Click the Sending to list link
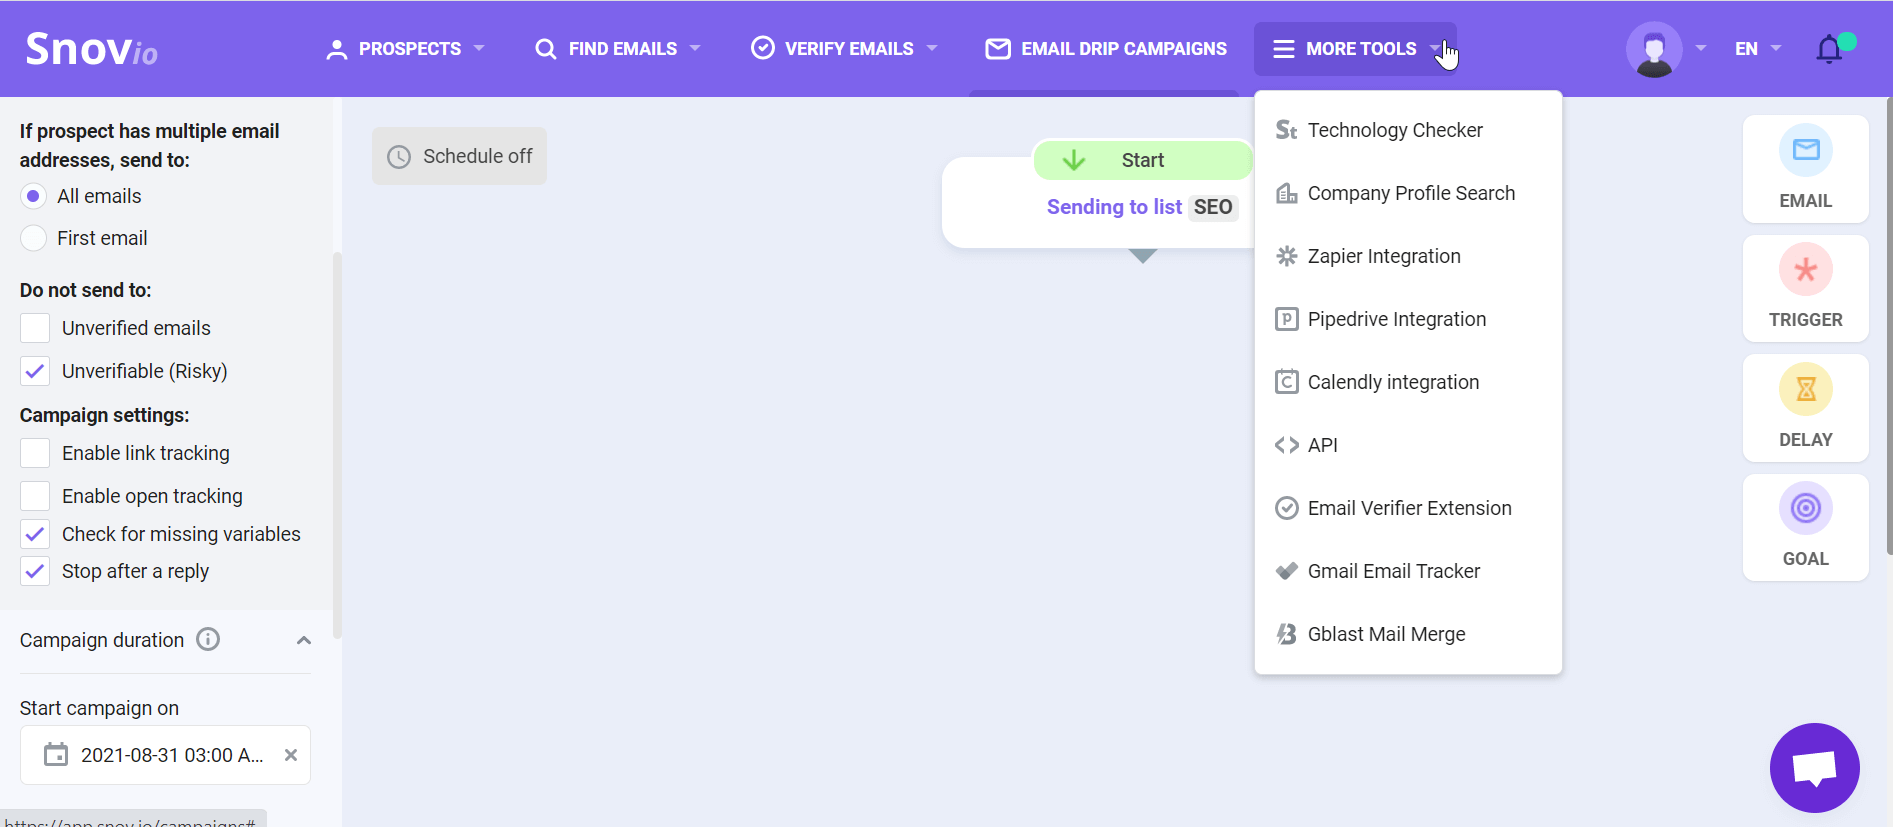Screen dimensions: 1893x827 [1114, 207]
